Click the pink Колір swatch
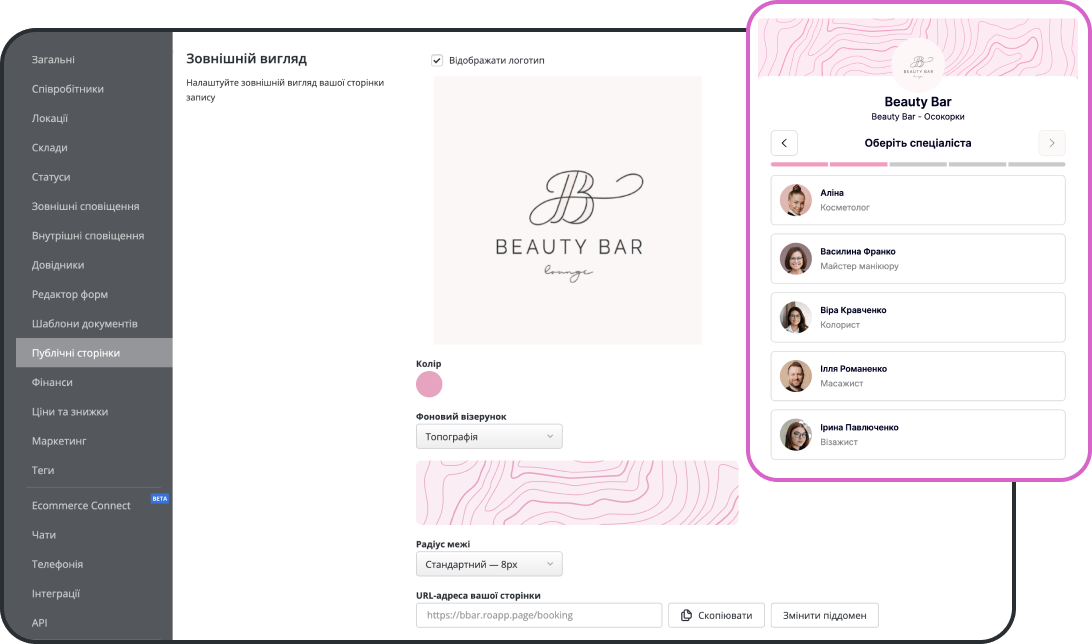 click(x=429, y=384)
